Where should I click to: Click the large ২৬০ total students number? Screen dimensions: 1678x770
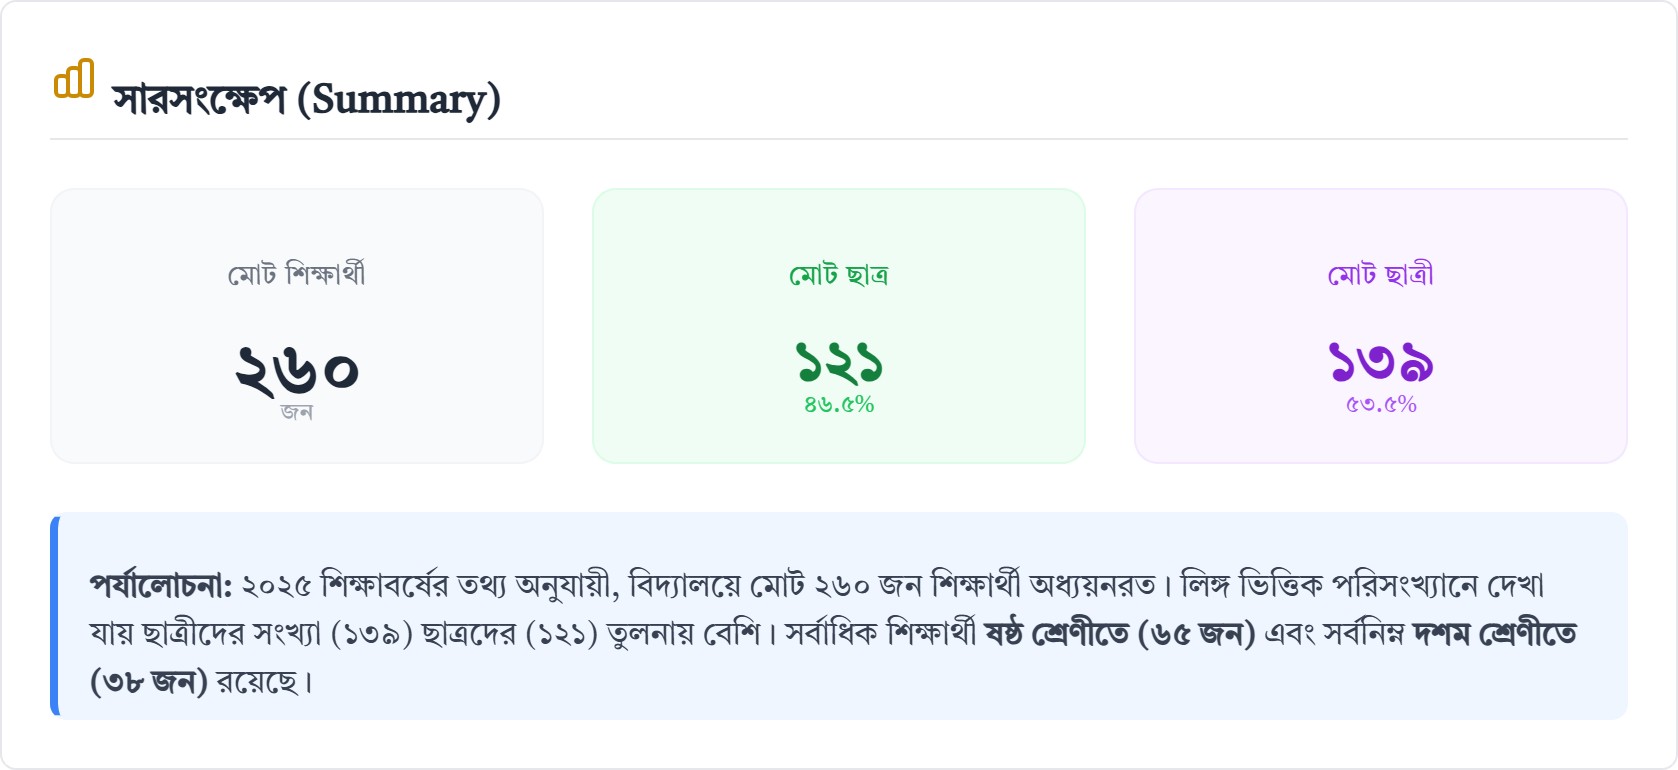pos(296,368)
